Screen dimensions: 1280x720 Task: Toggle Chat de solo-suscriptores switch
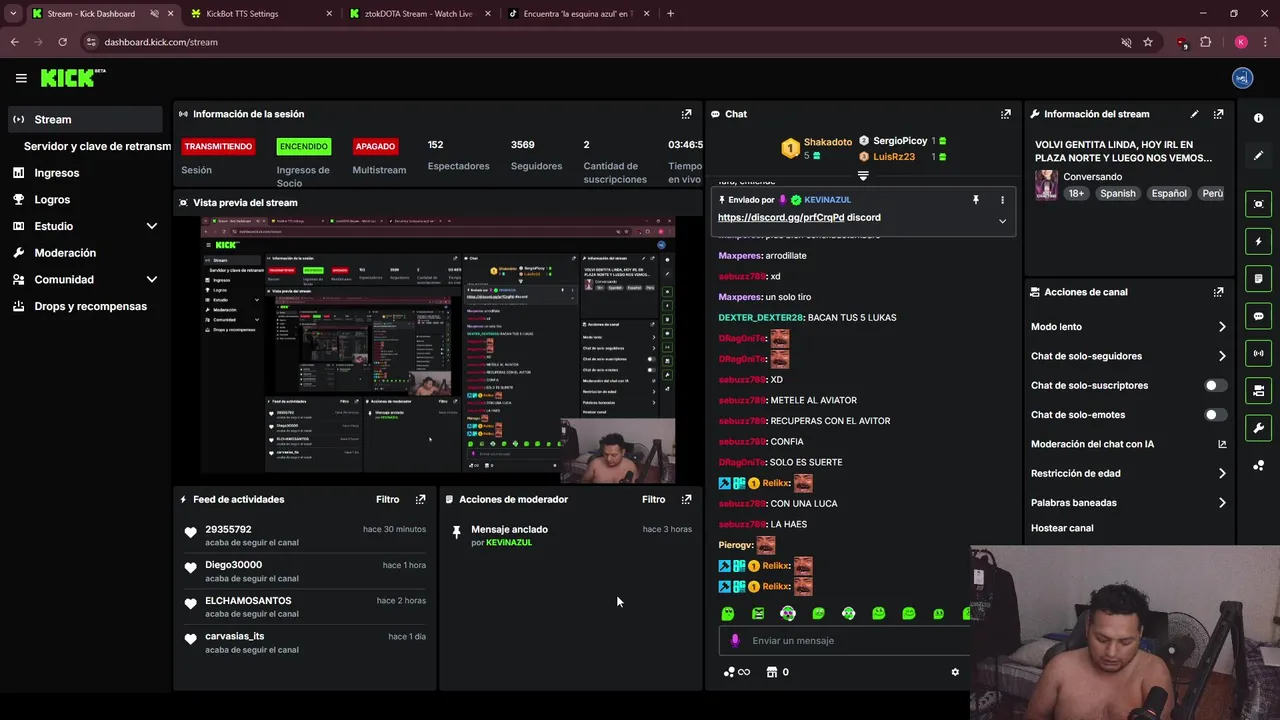[1215, 385]
